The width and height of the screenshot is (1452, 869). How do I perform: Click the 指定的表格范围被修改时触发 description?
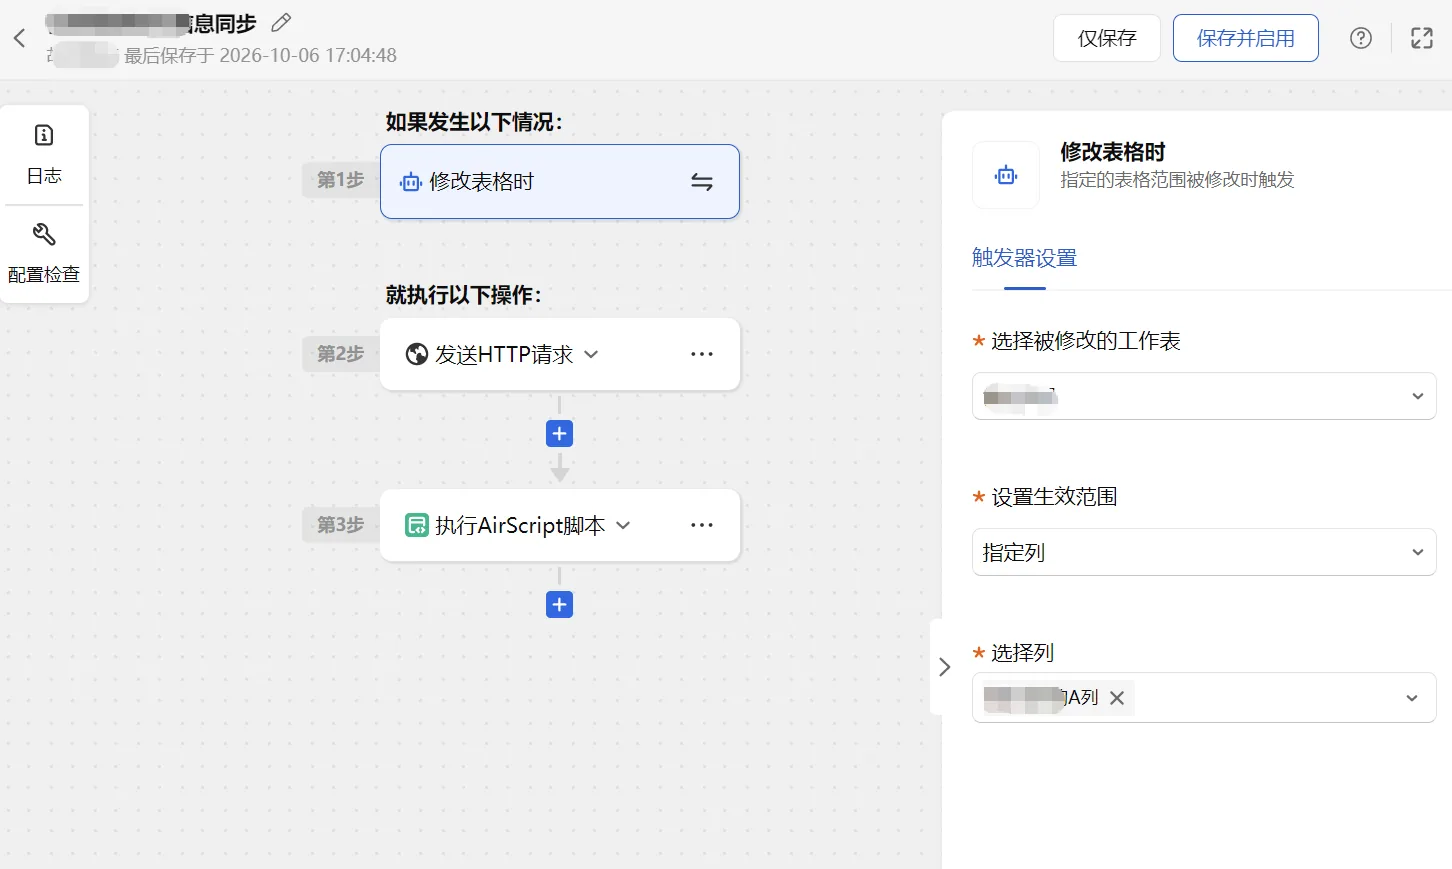click(1177, 180)
